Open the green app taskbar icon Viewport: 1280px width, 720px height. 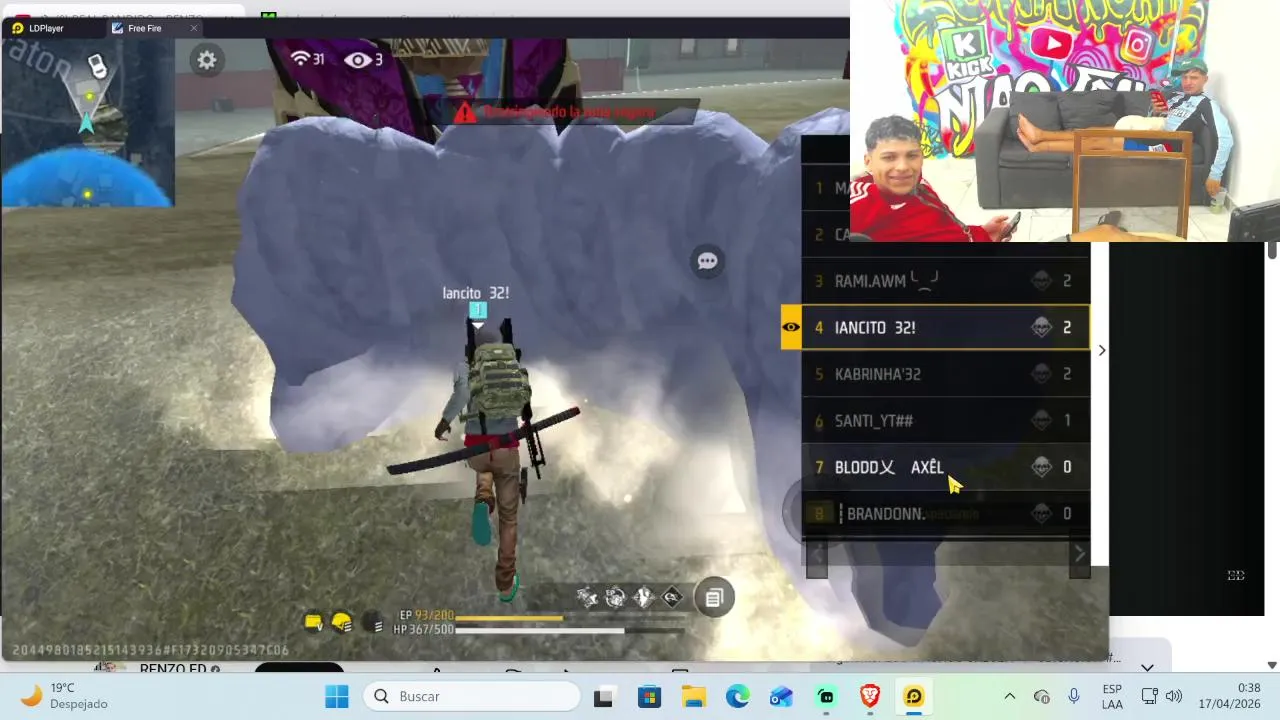click(x=826, y=697)
